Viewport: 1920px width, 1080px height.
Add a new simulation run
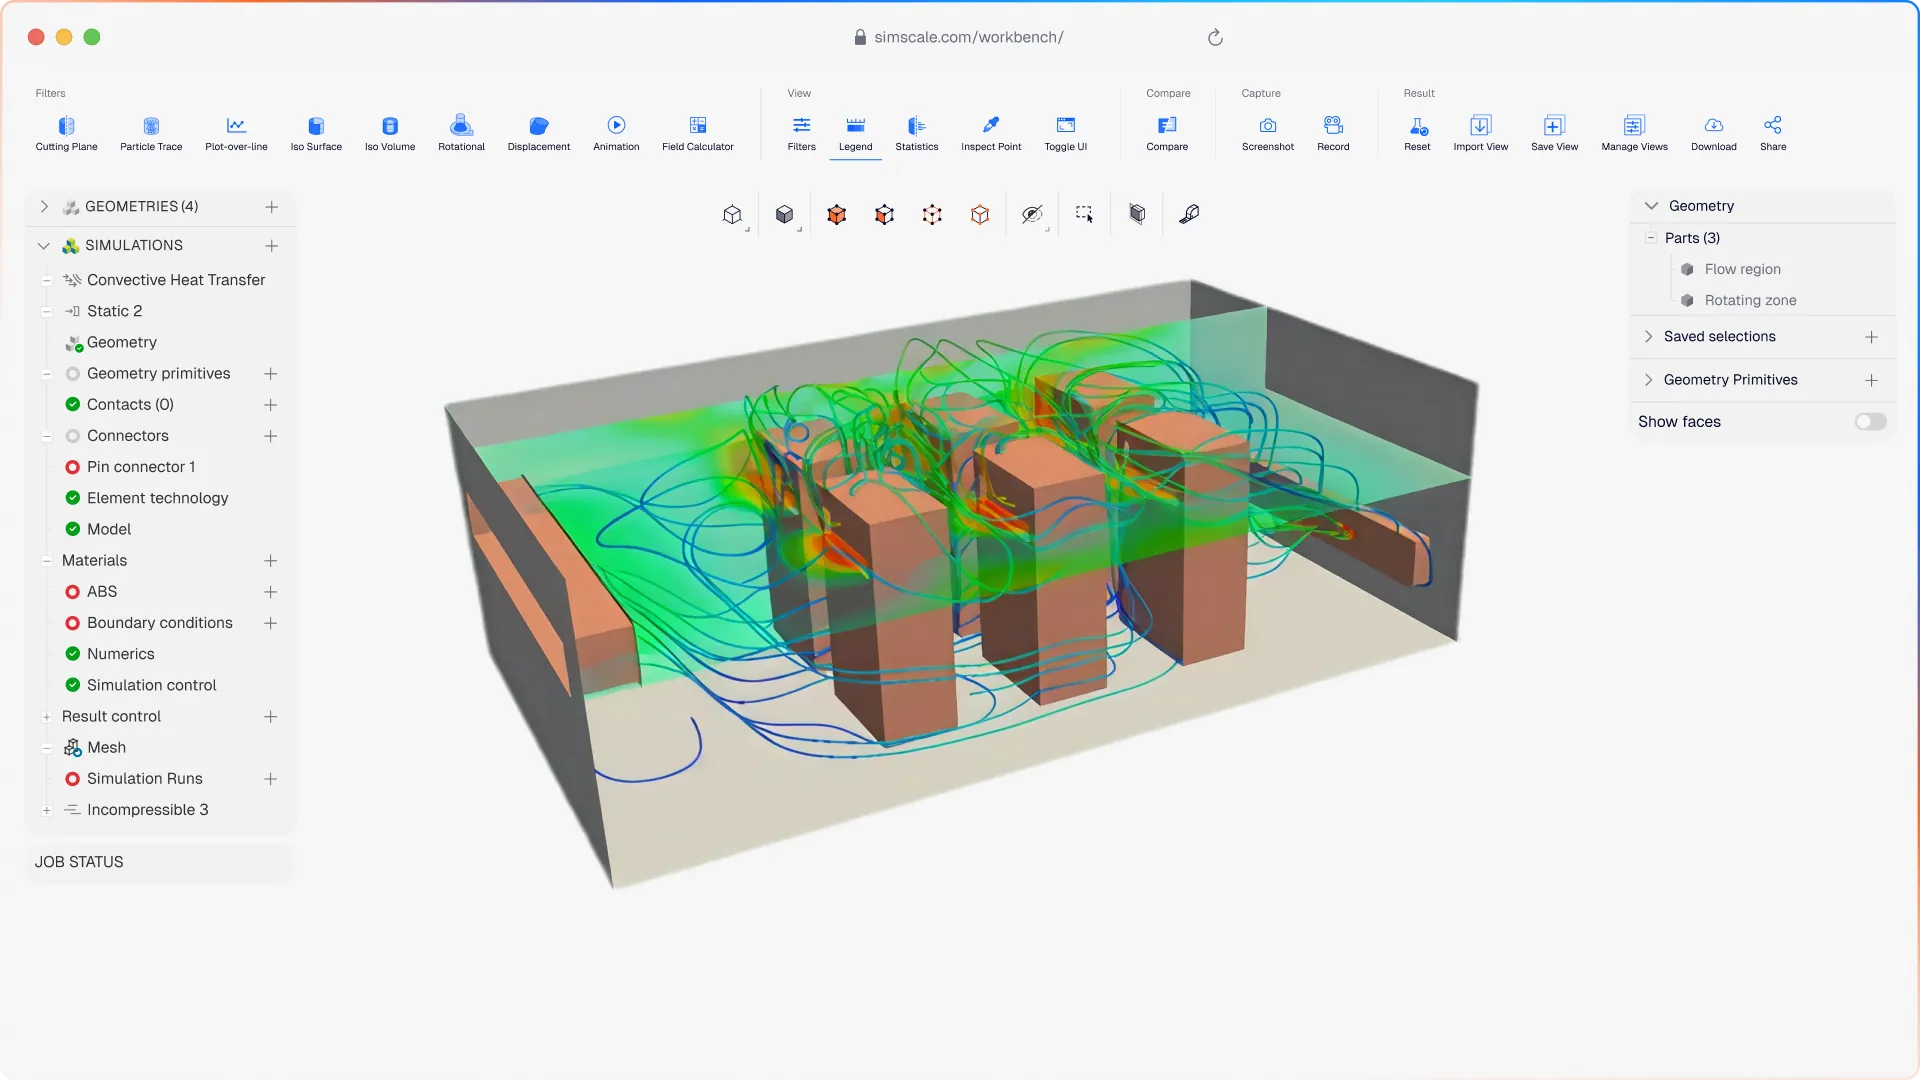[x=270, y=779]
